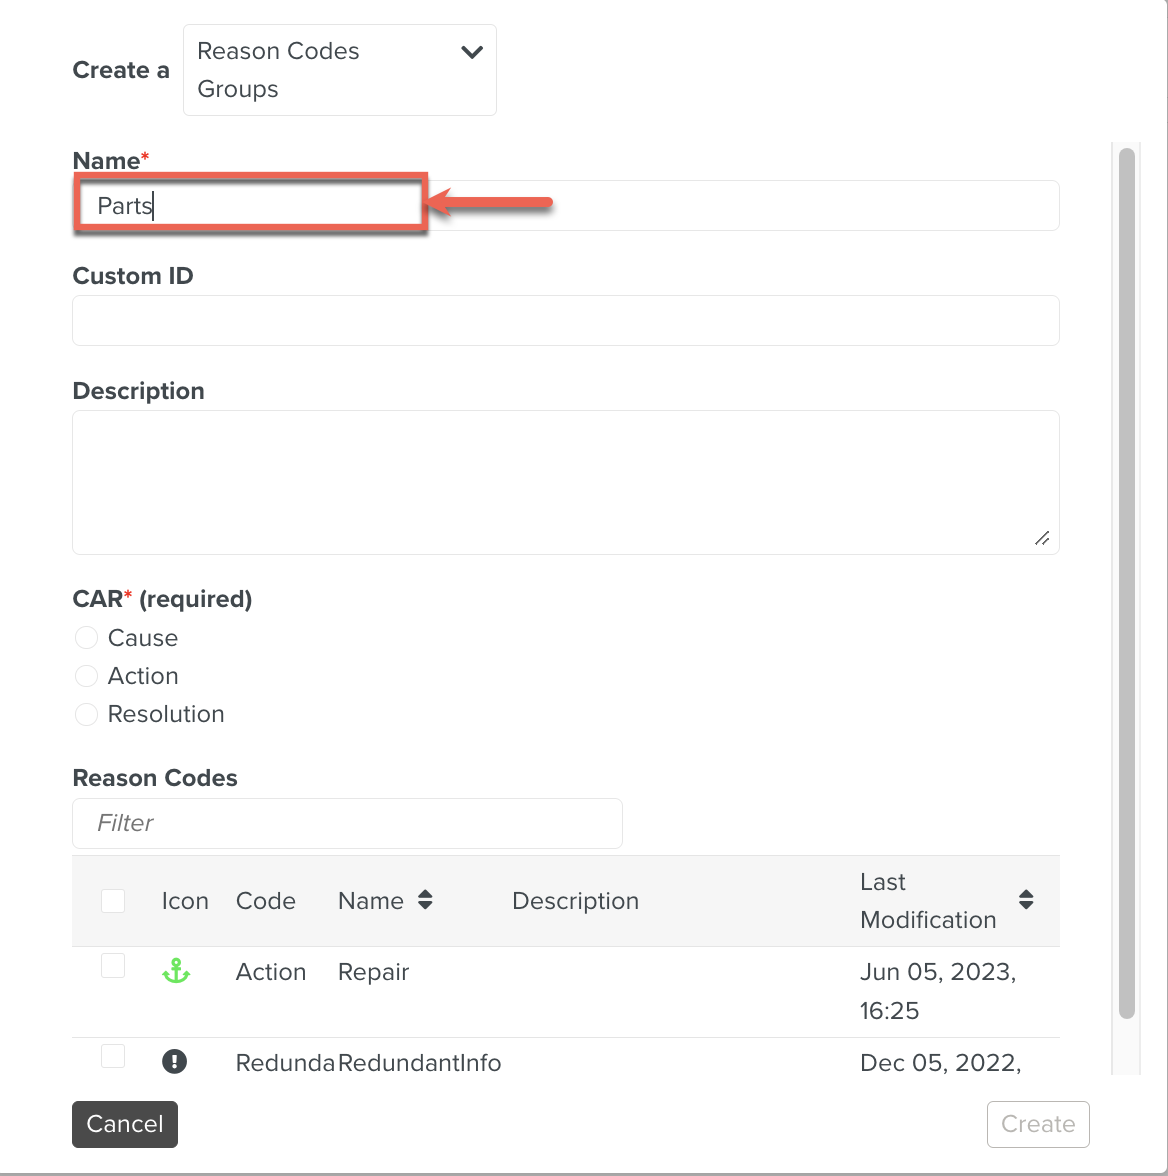Click the vertical scrollbar on the right

[x=1126, y=580]
